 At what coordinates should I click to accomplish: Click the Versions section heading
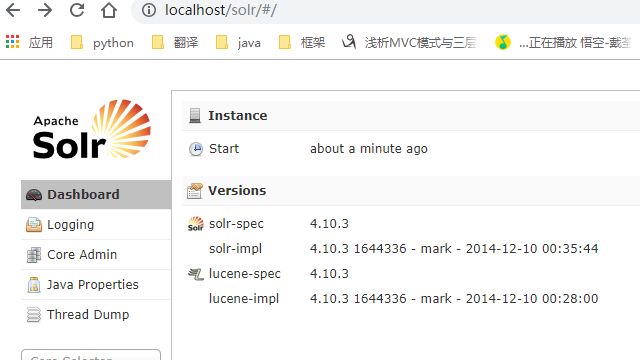tap(237, 191)
